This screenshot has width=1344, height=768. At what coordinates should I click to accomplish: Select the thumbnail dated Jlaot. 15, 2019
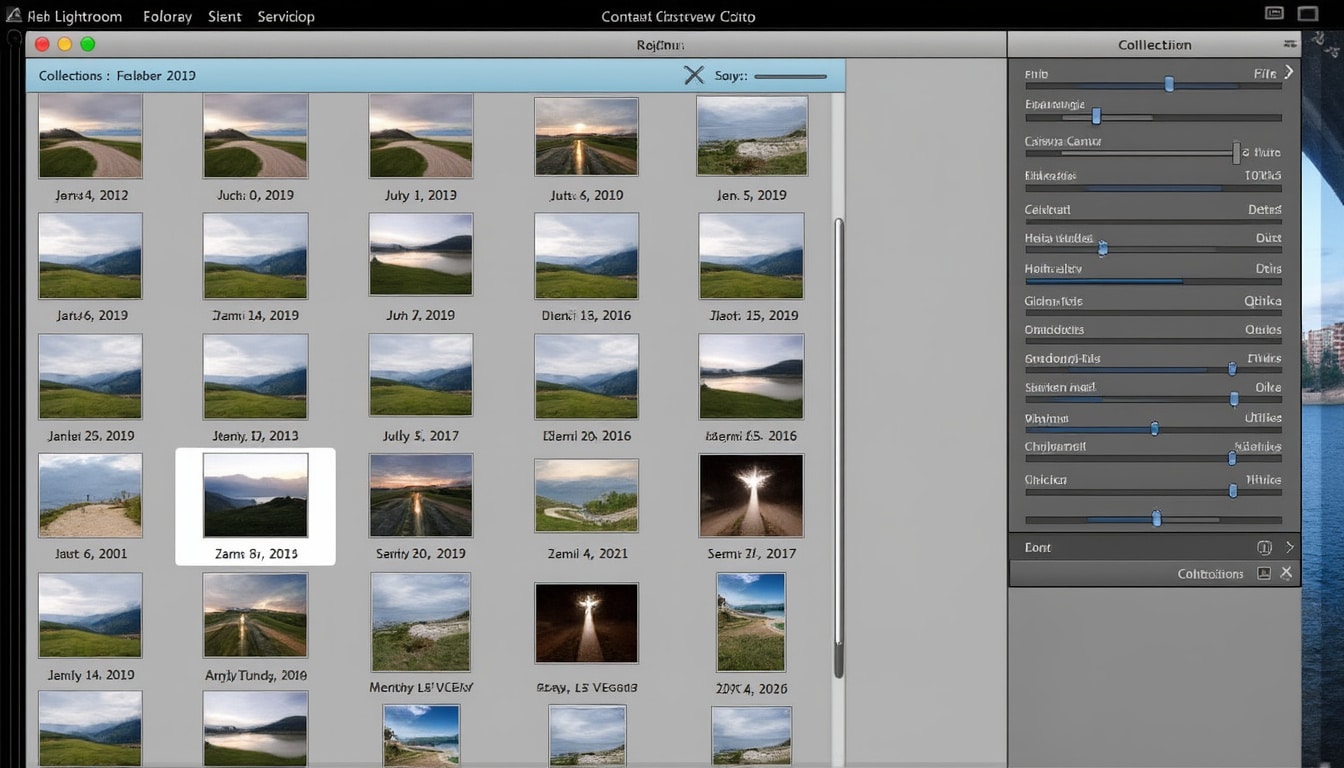[751, 256]
